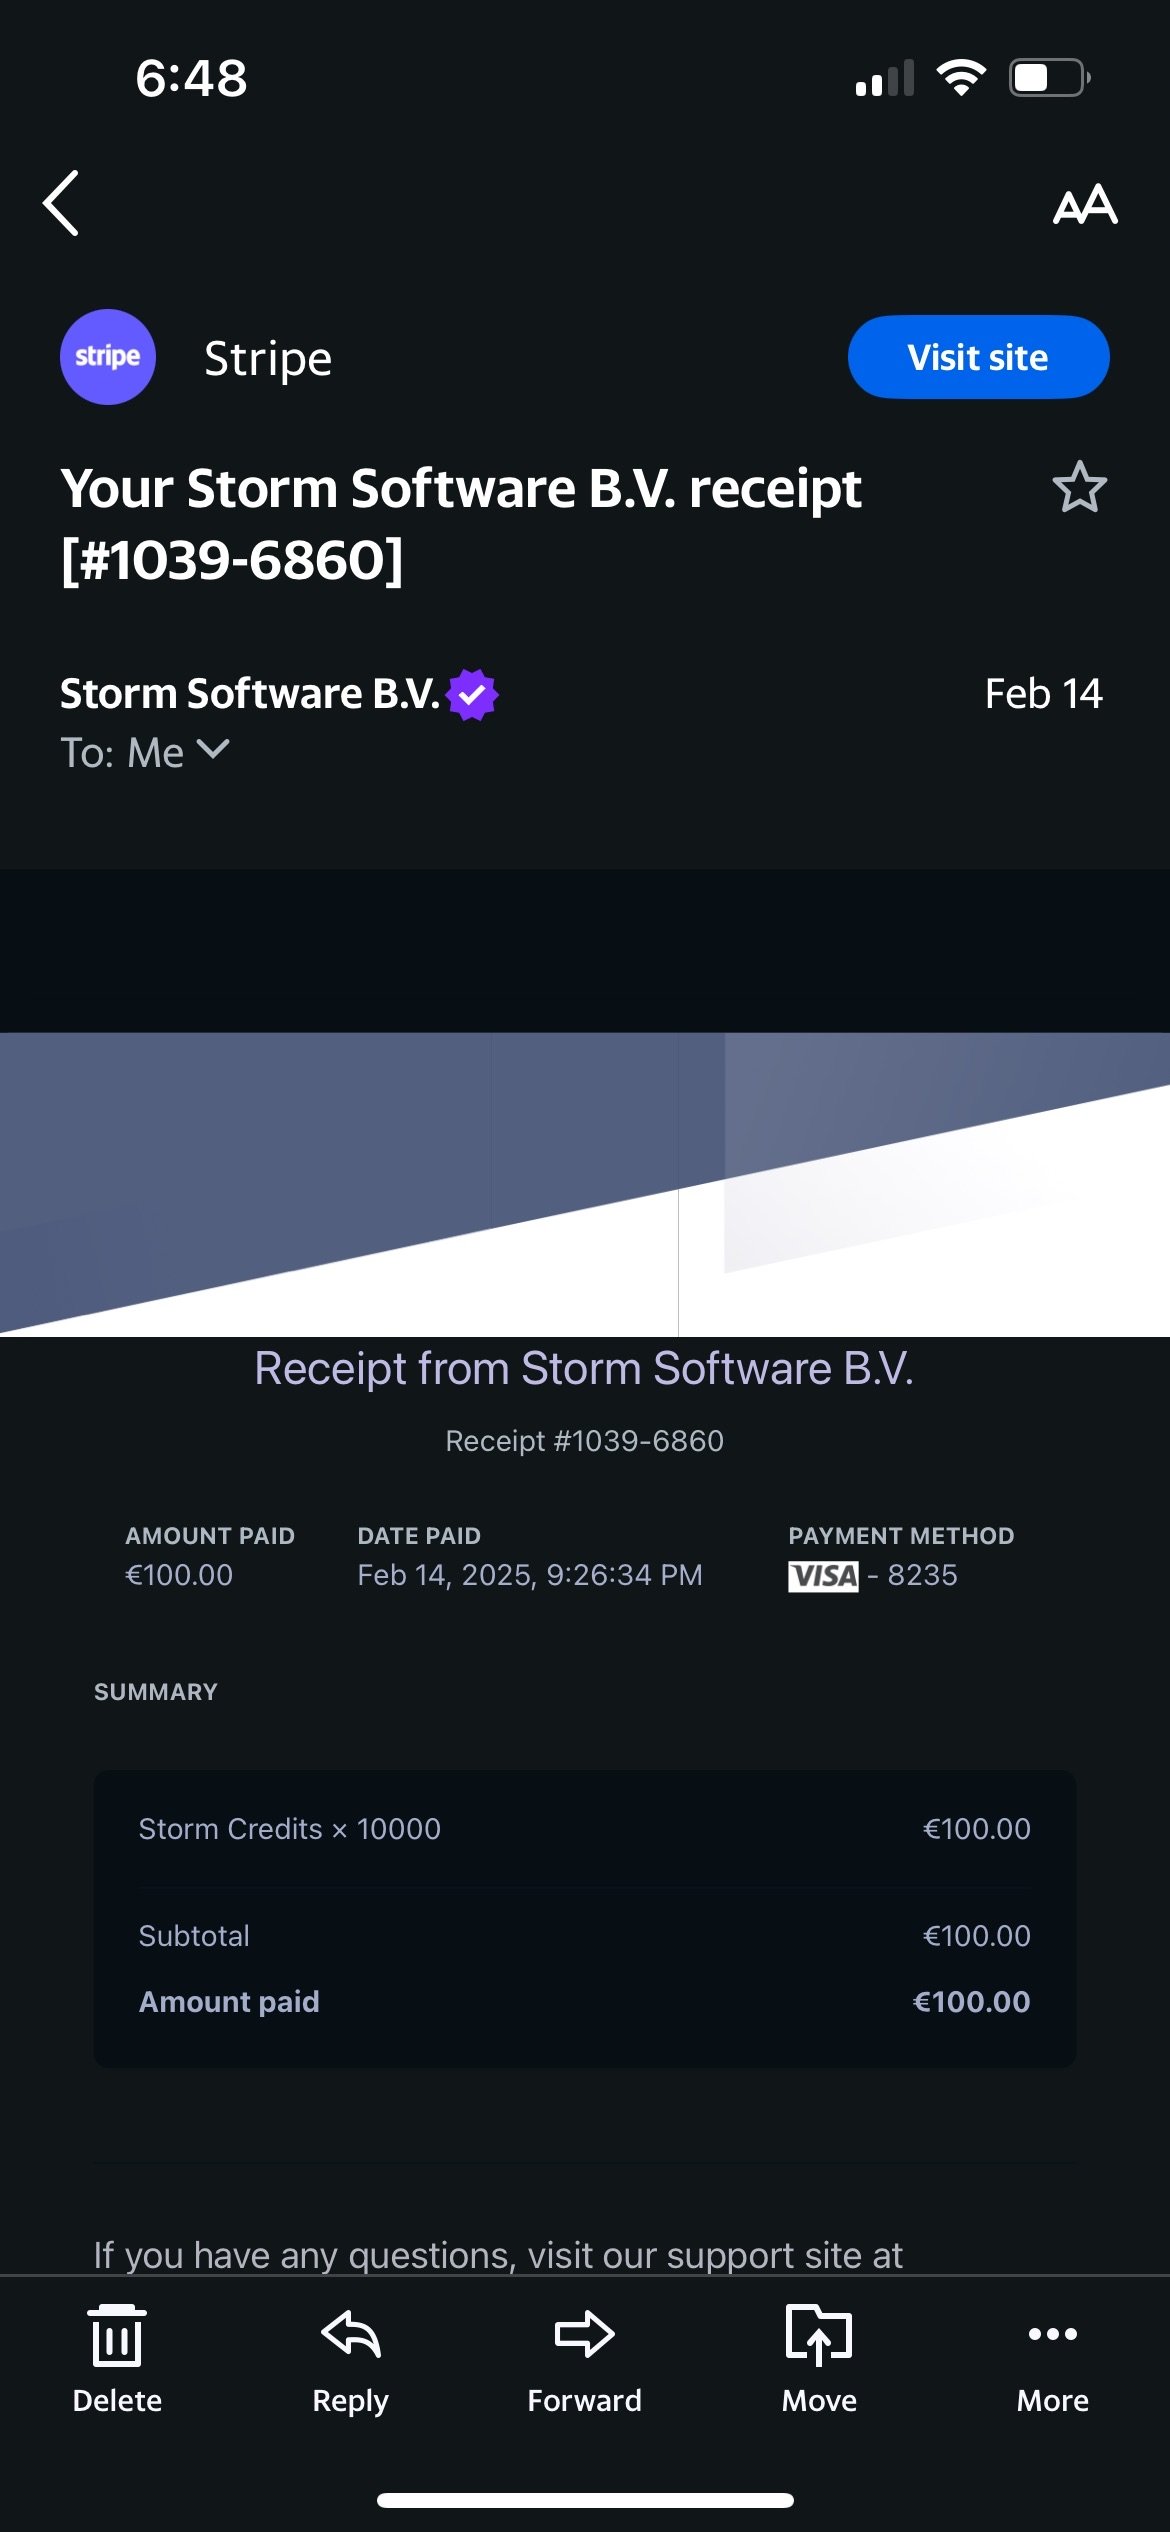Tap the iOS home indicator bar
This screenshot has width=1170, height=2532.
[585, 2500]
